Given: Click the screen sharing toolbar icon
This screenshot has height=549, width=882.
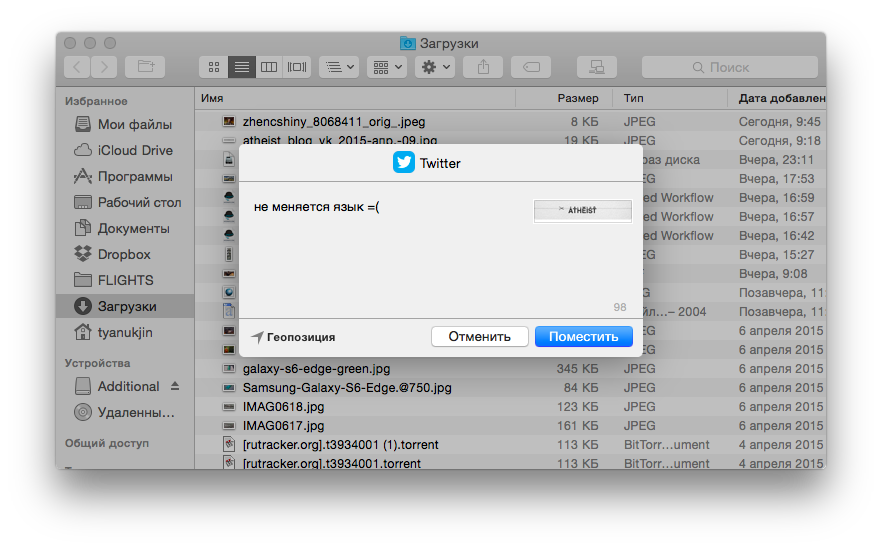Looking at the screenshot, I should tap(597, 67).
